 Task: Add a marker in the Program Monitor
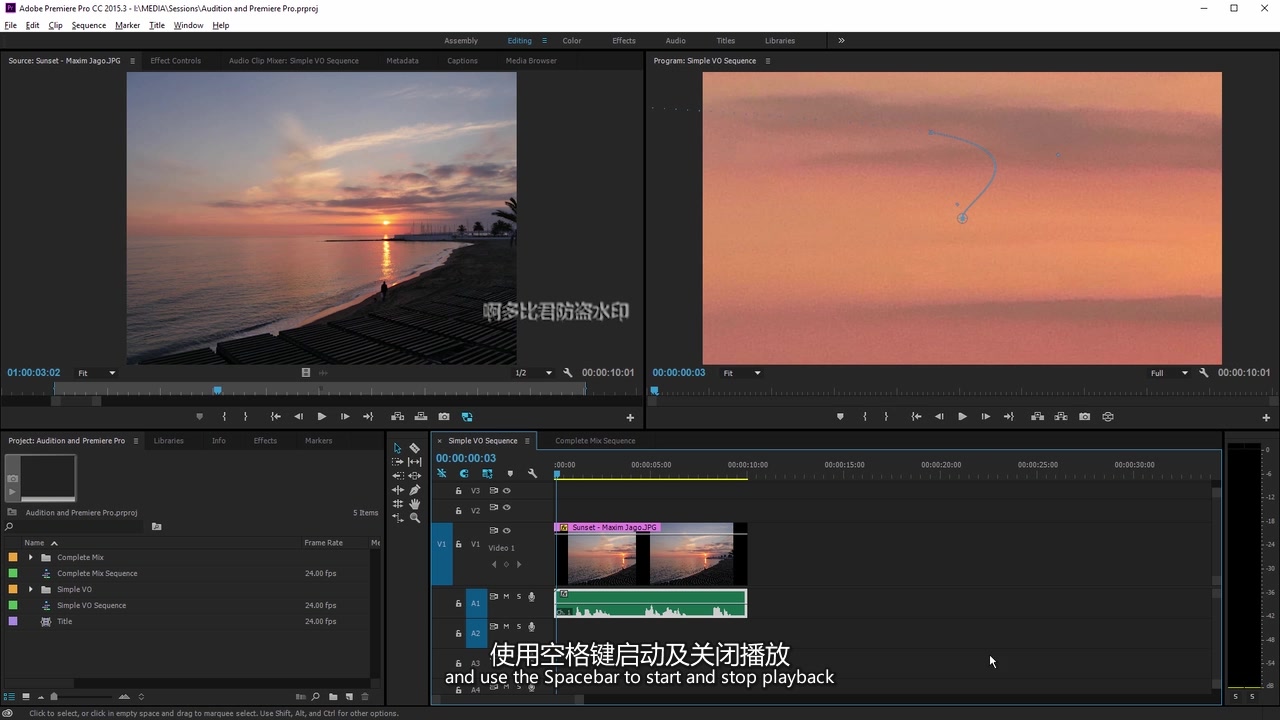840,417
